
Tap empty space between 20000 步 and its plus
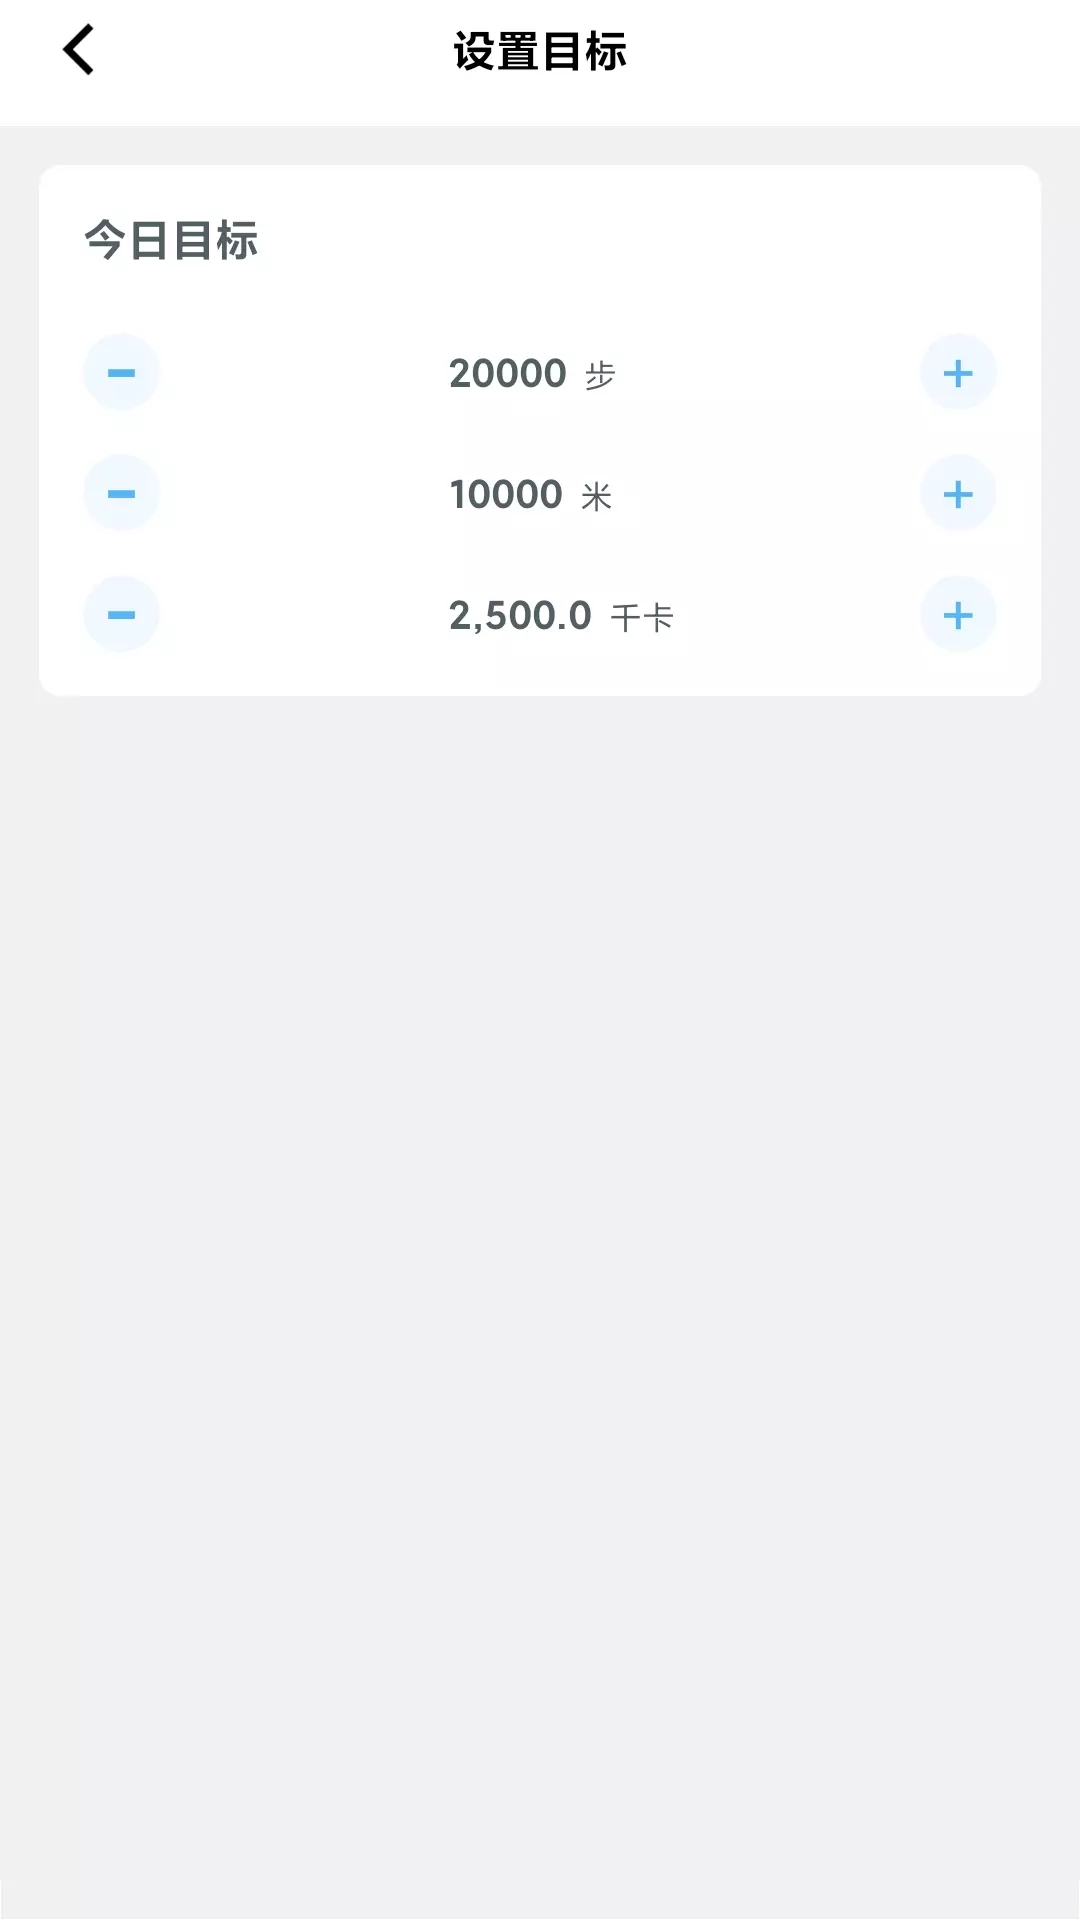tap(770, 373)
